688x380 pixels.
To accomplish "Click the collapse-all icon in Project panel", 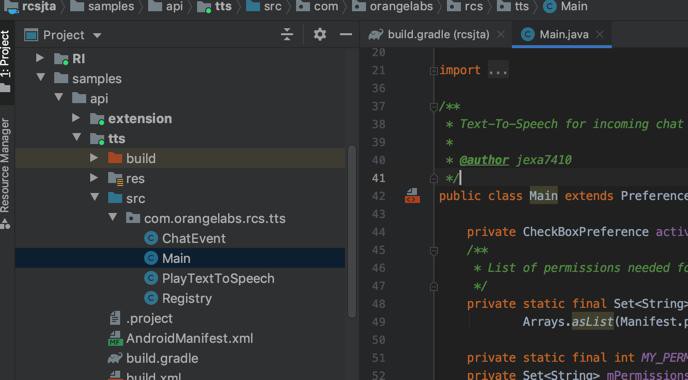I will pyautogui.click(x=287, y=34).
